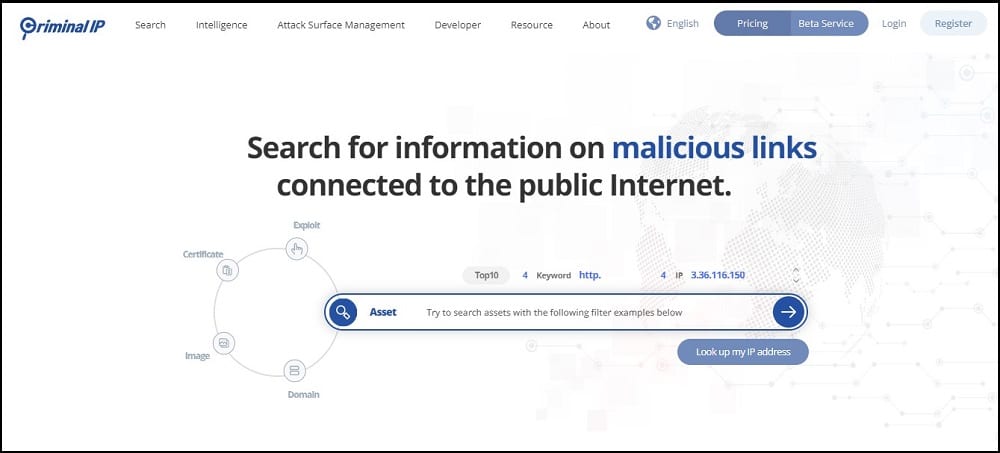1000x453 pixels.
Task: Open the Developer menu
Action: (458, 25)
